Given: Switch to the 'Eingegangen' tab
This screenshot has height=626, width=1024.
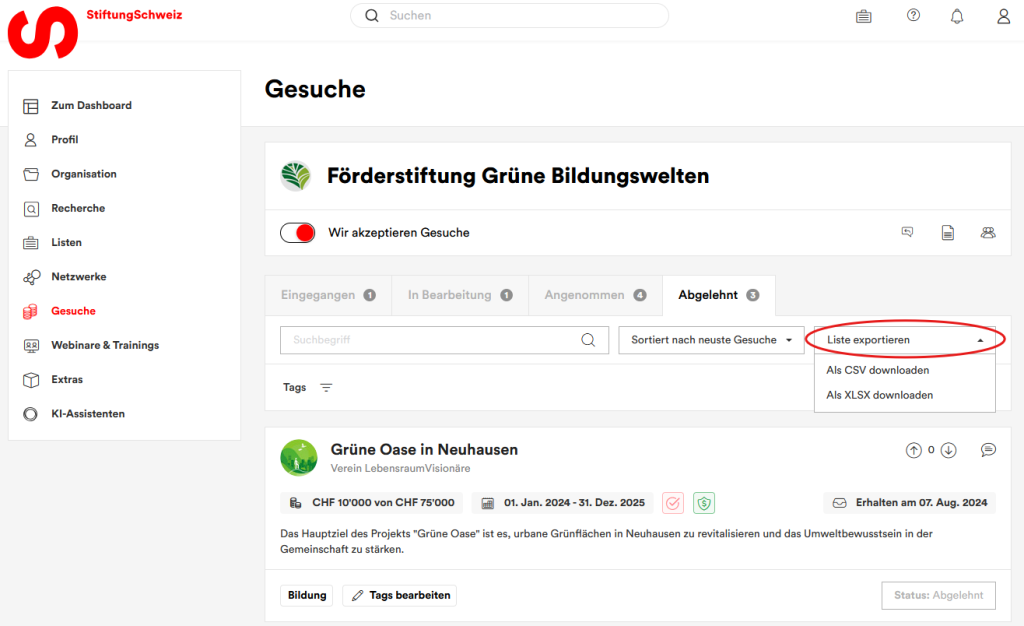Looking at the screenshot, I should pyautogui.click(x=327, y=296).
